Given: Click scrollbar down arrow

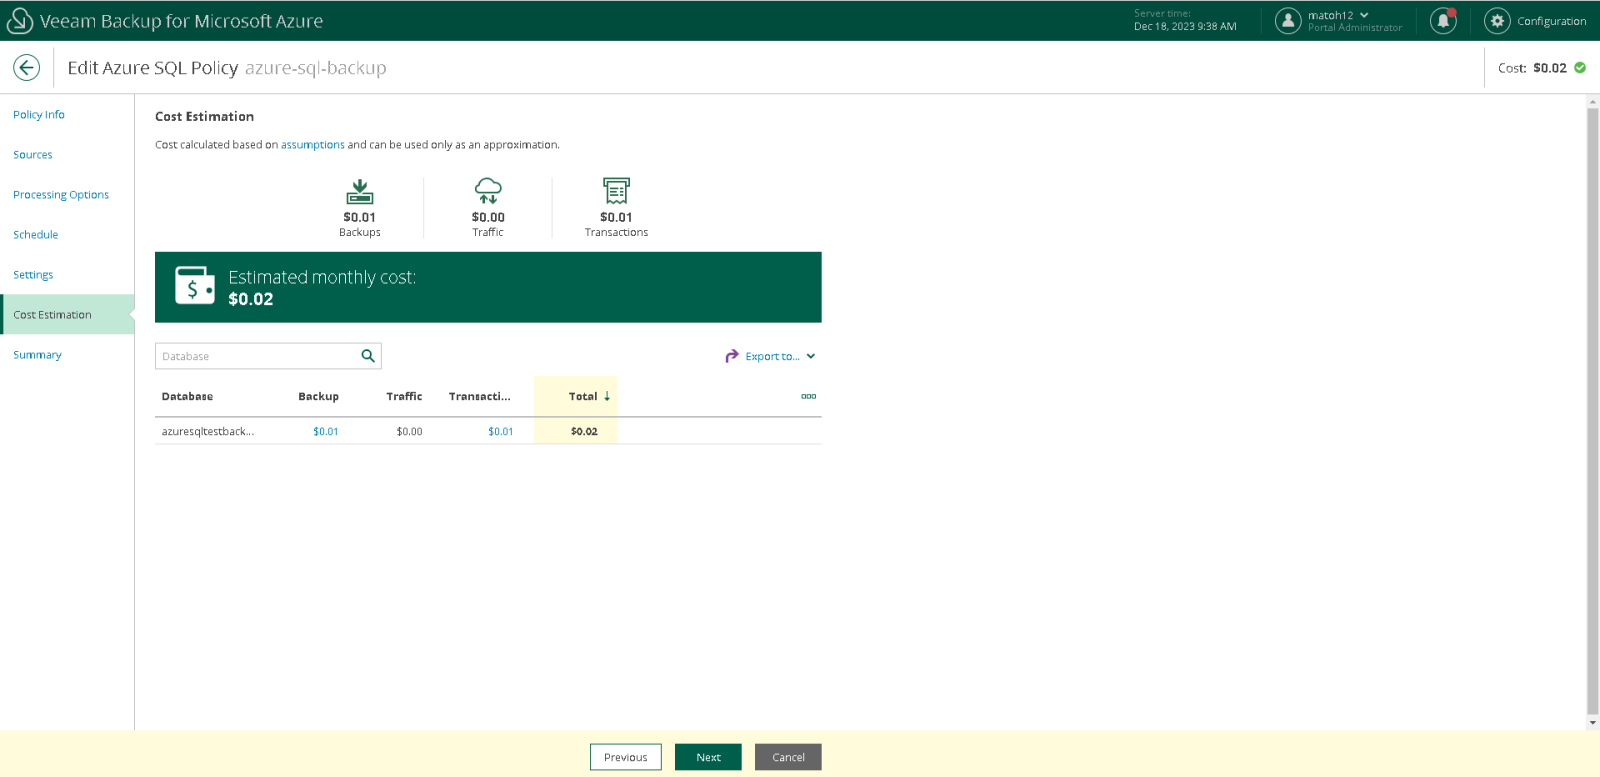Looking at the screenshot, I should (1593, 723).
